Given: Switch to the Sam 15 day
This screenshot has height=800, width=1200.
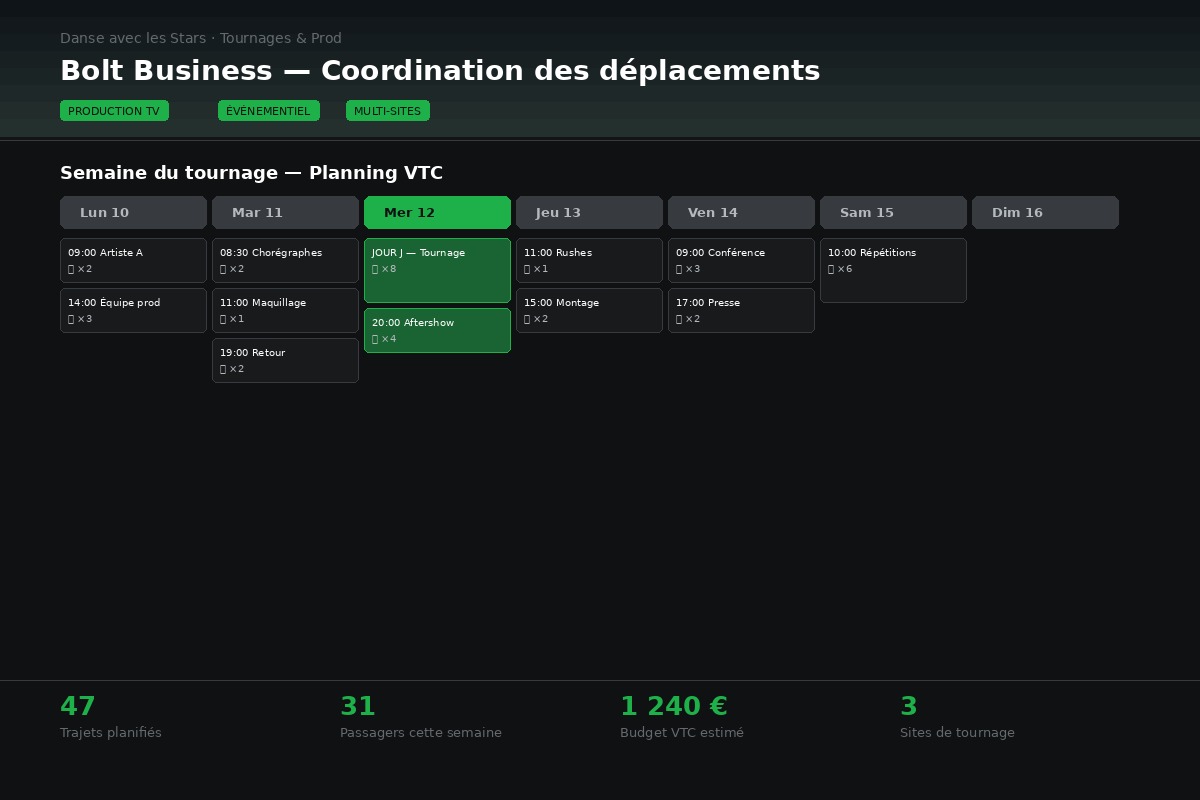Looking at the screenshot, I should [893, 212].
